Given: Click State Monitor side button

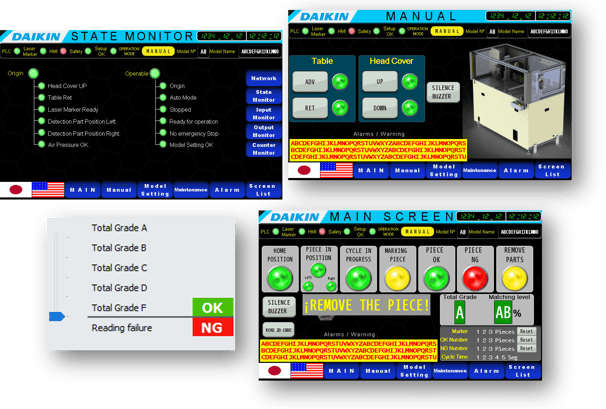Looking at the screenshot, I should point(264,96).
